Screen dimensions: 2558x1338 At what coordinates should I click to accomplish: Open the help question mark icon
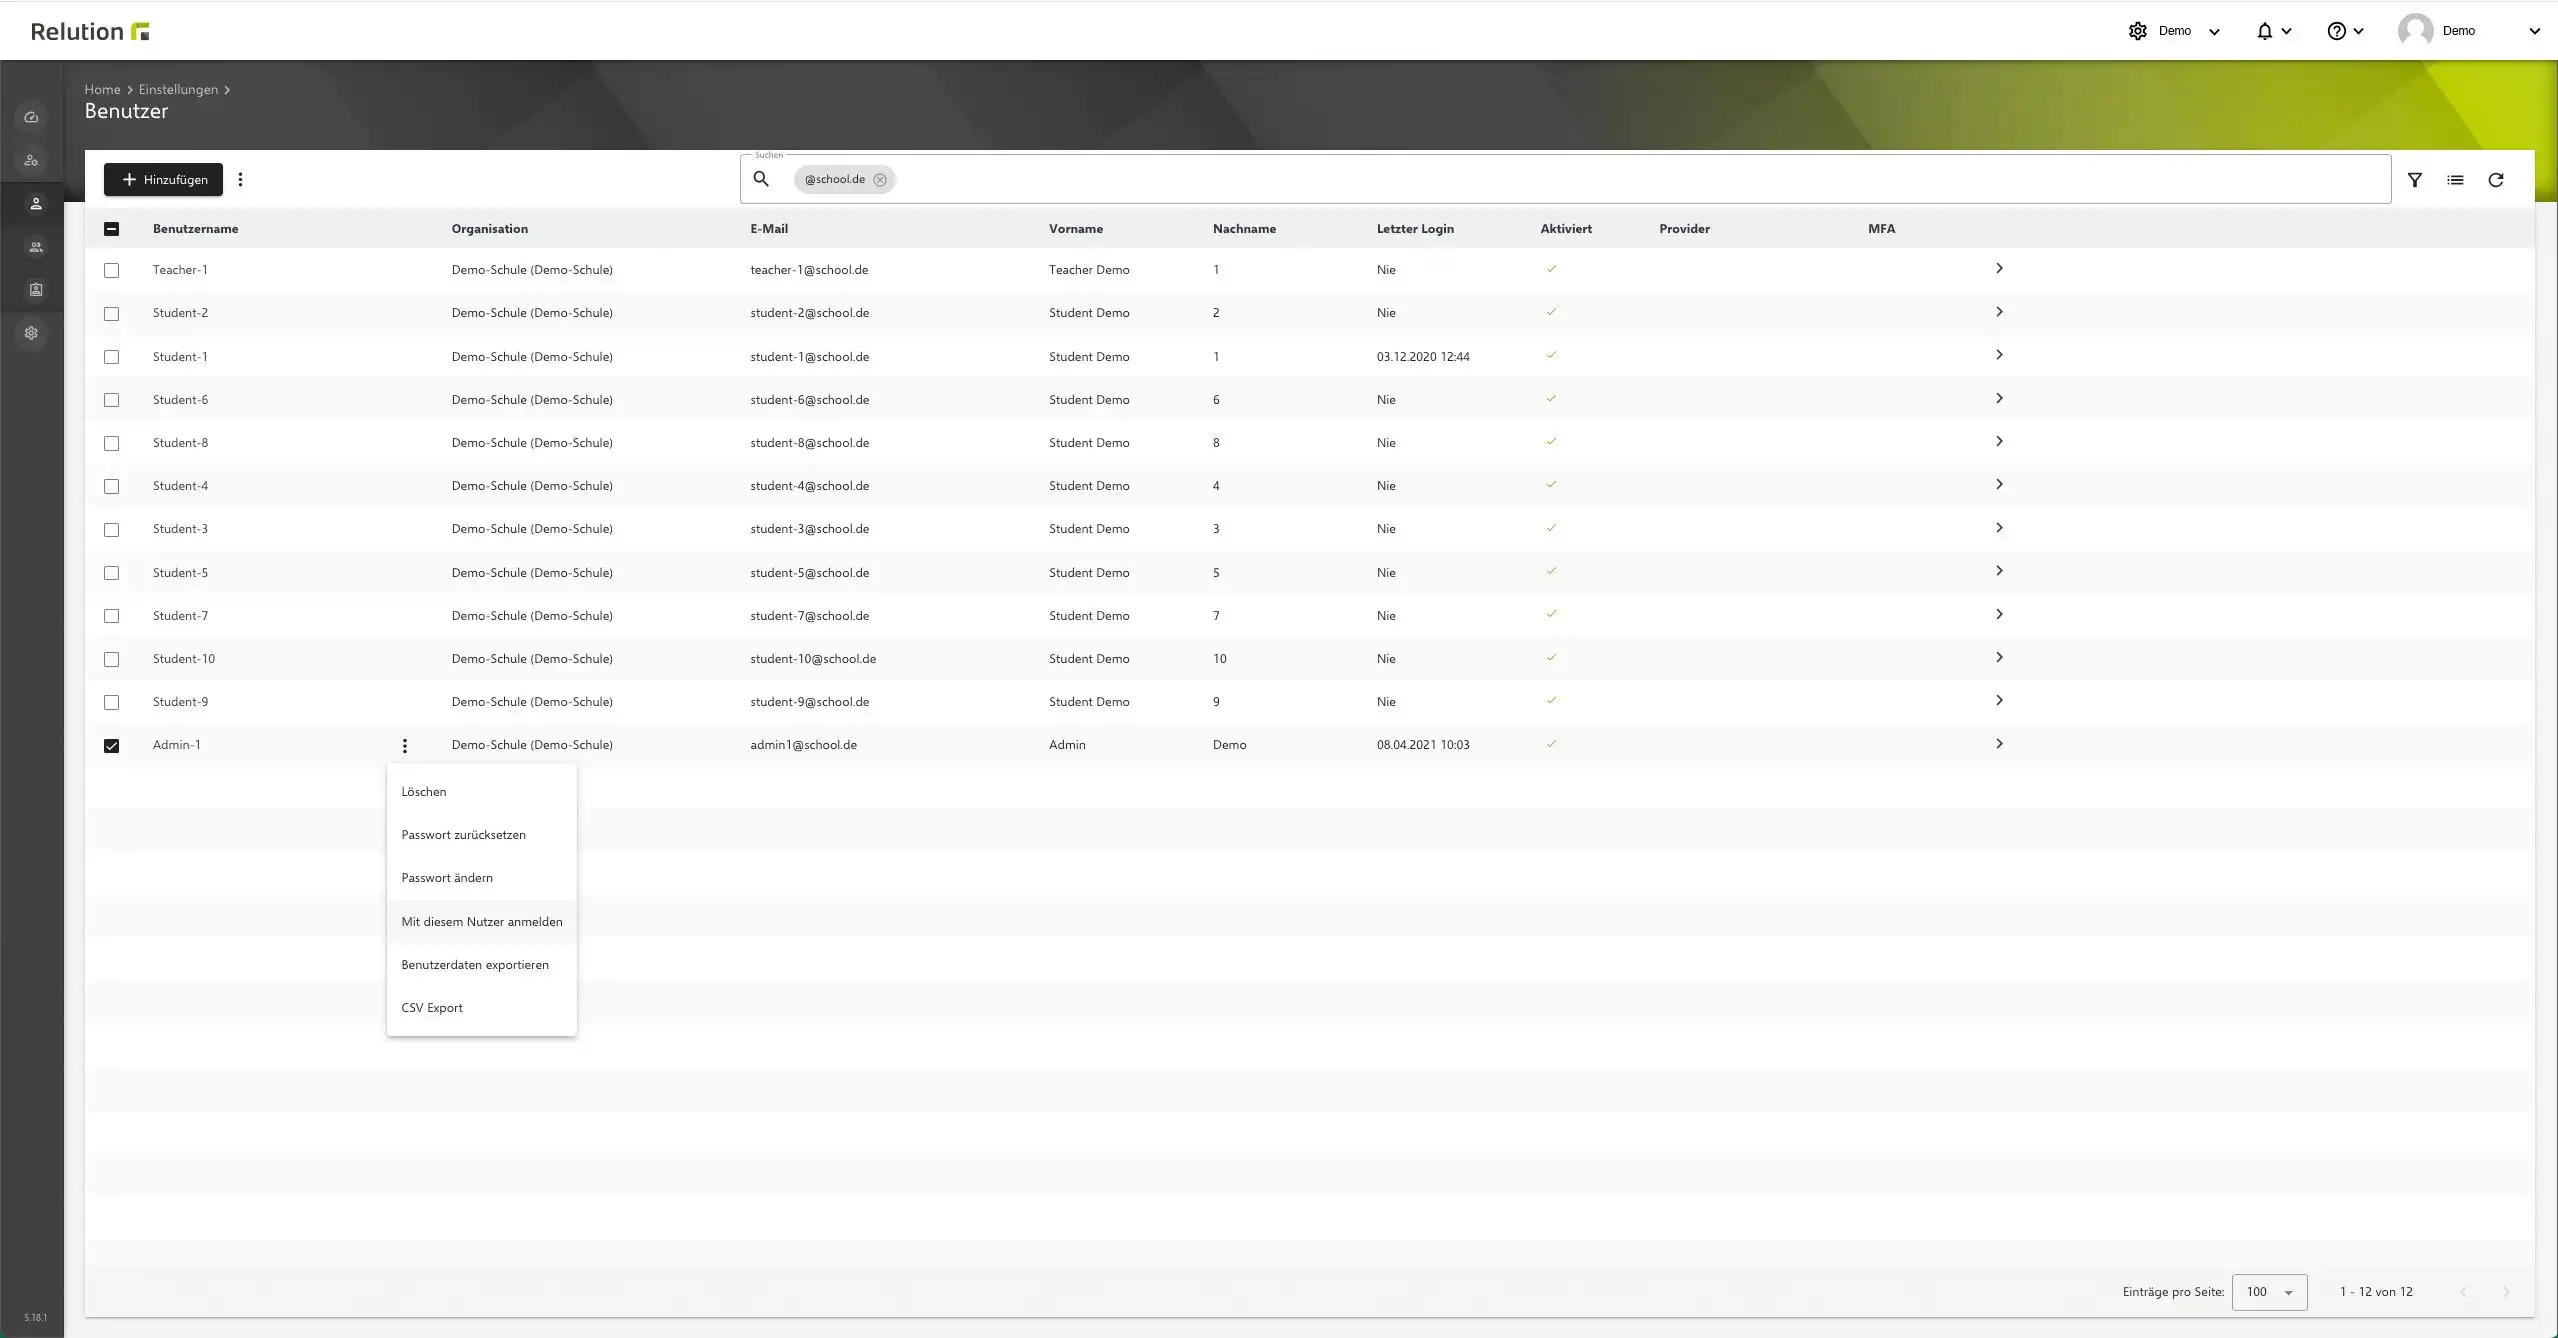2336,31
